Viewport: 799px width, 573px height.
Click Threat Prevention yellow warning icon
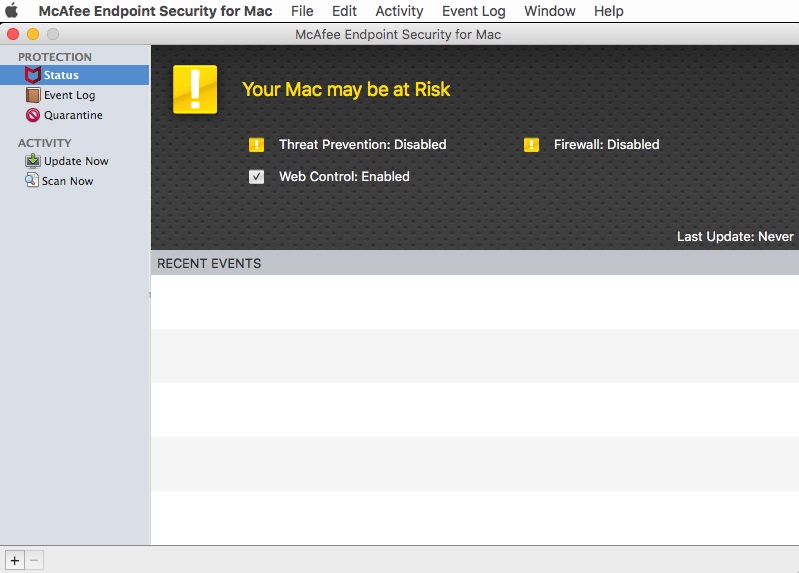tap(256, 145)
